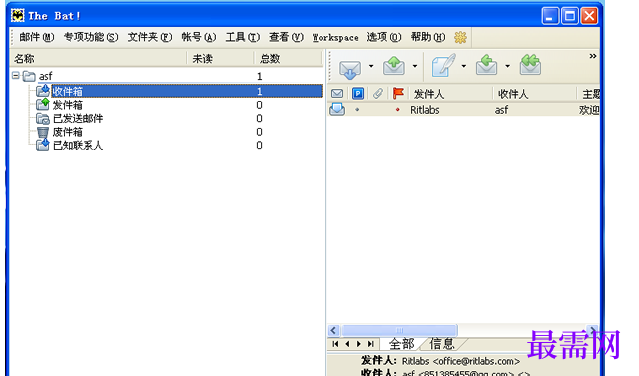Image resolution: width=639 pixels, height=376 pixels.
Task: Click the red flag column header
Action: pyautogui.click(x=398, y=94)
